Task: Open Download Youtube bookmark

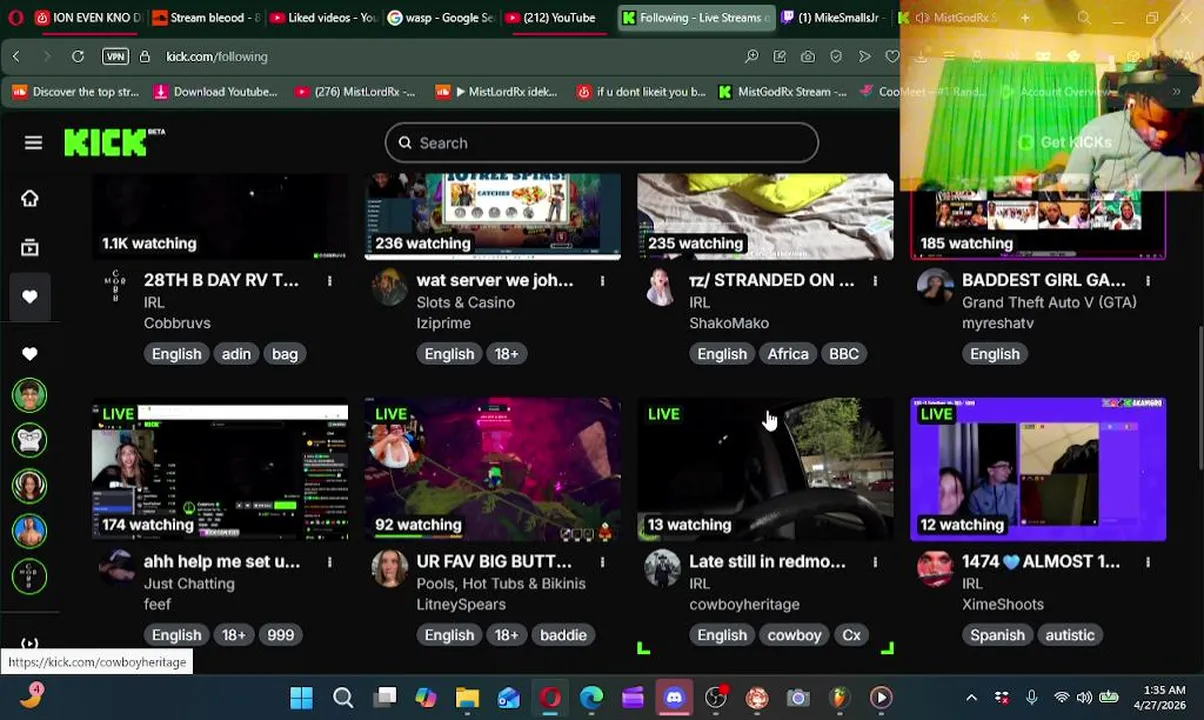Action: click(x=215, y=92)
